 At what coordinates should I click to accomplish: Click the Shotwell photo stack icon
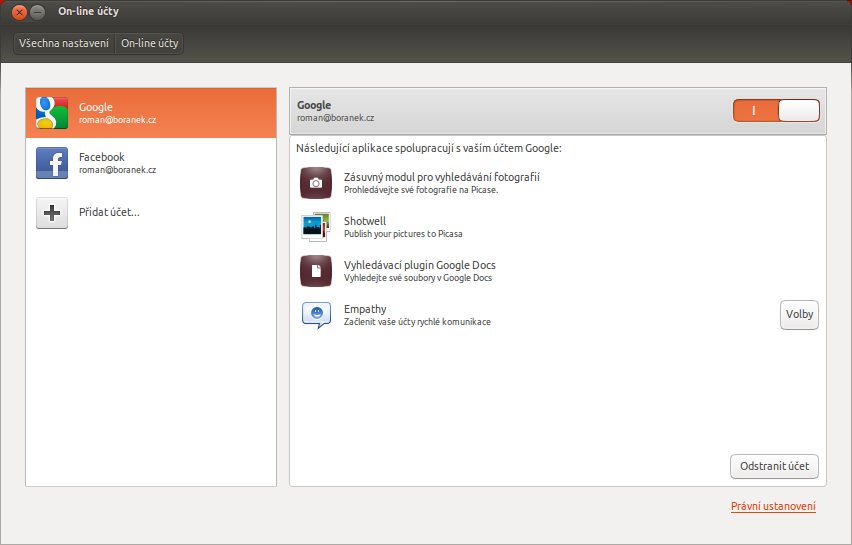pos(316,227)
